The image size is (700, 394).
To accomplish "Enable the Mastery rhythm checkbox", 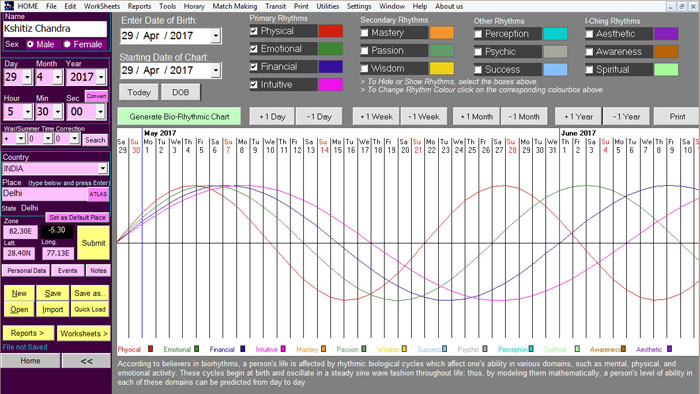I will [364, 33].
